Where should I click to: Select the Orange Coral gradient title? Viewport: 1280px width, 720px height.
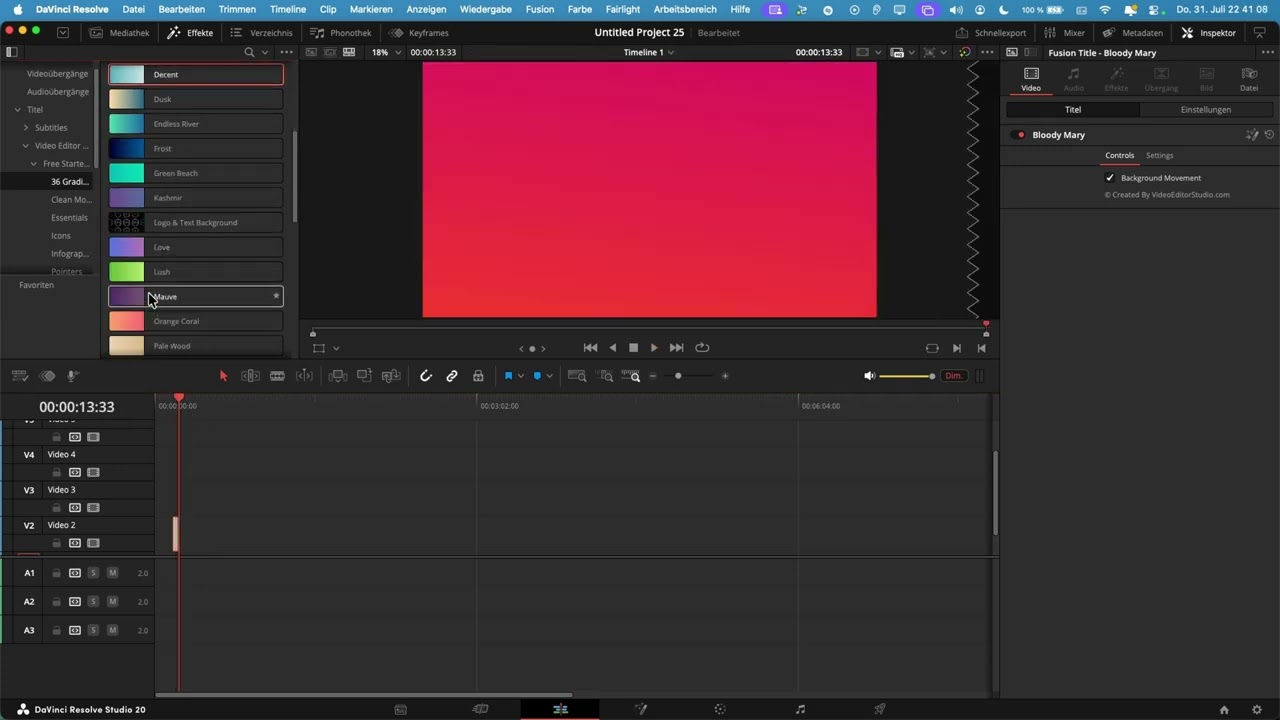pyautogui.click(x=196, y=321)
